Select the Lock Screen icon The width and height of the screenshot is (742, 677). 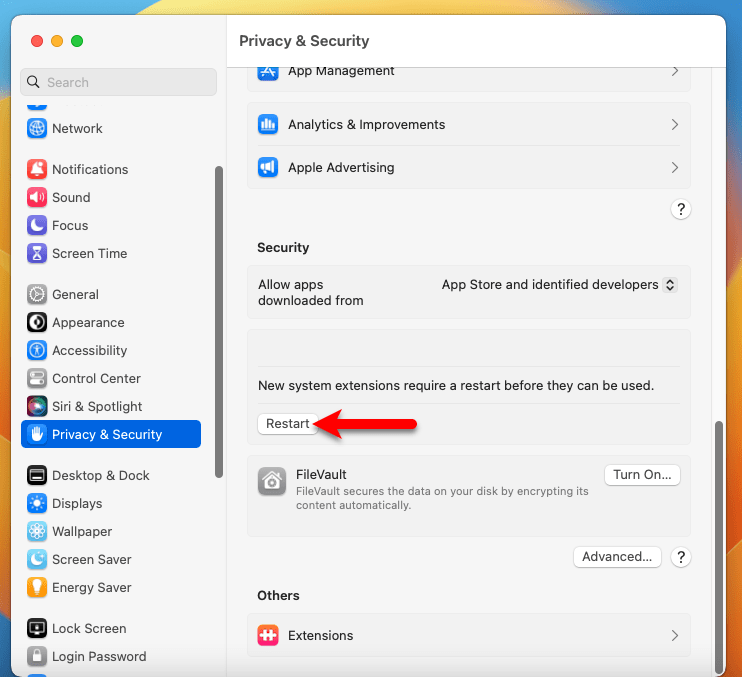pyautogui.click(x=37, y=628)
